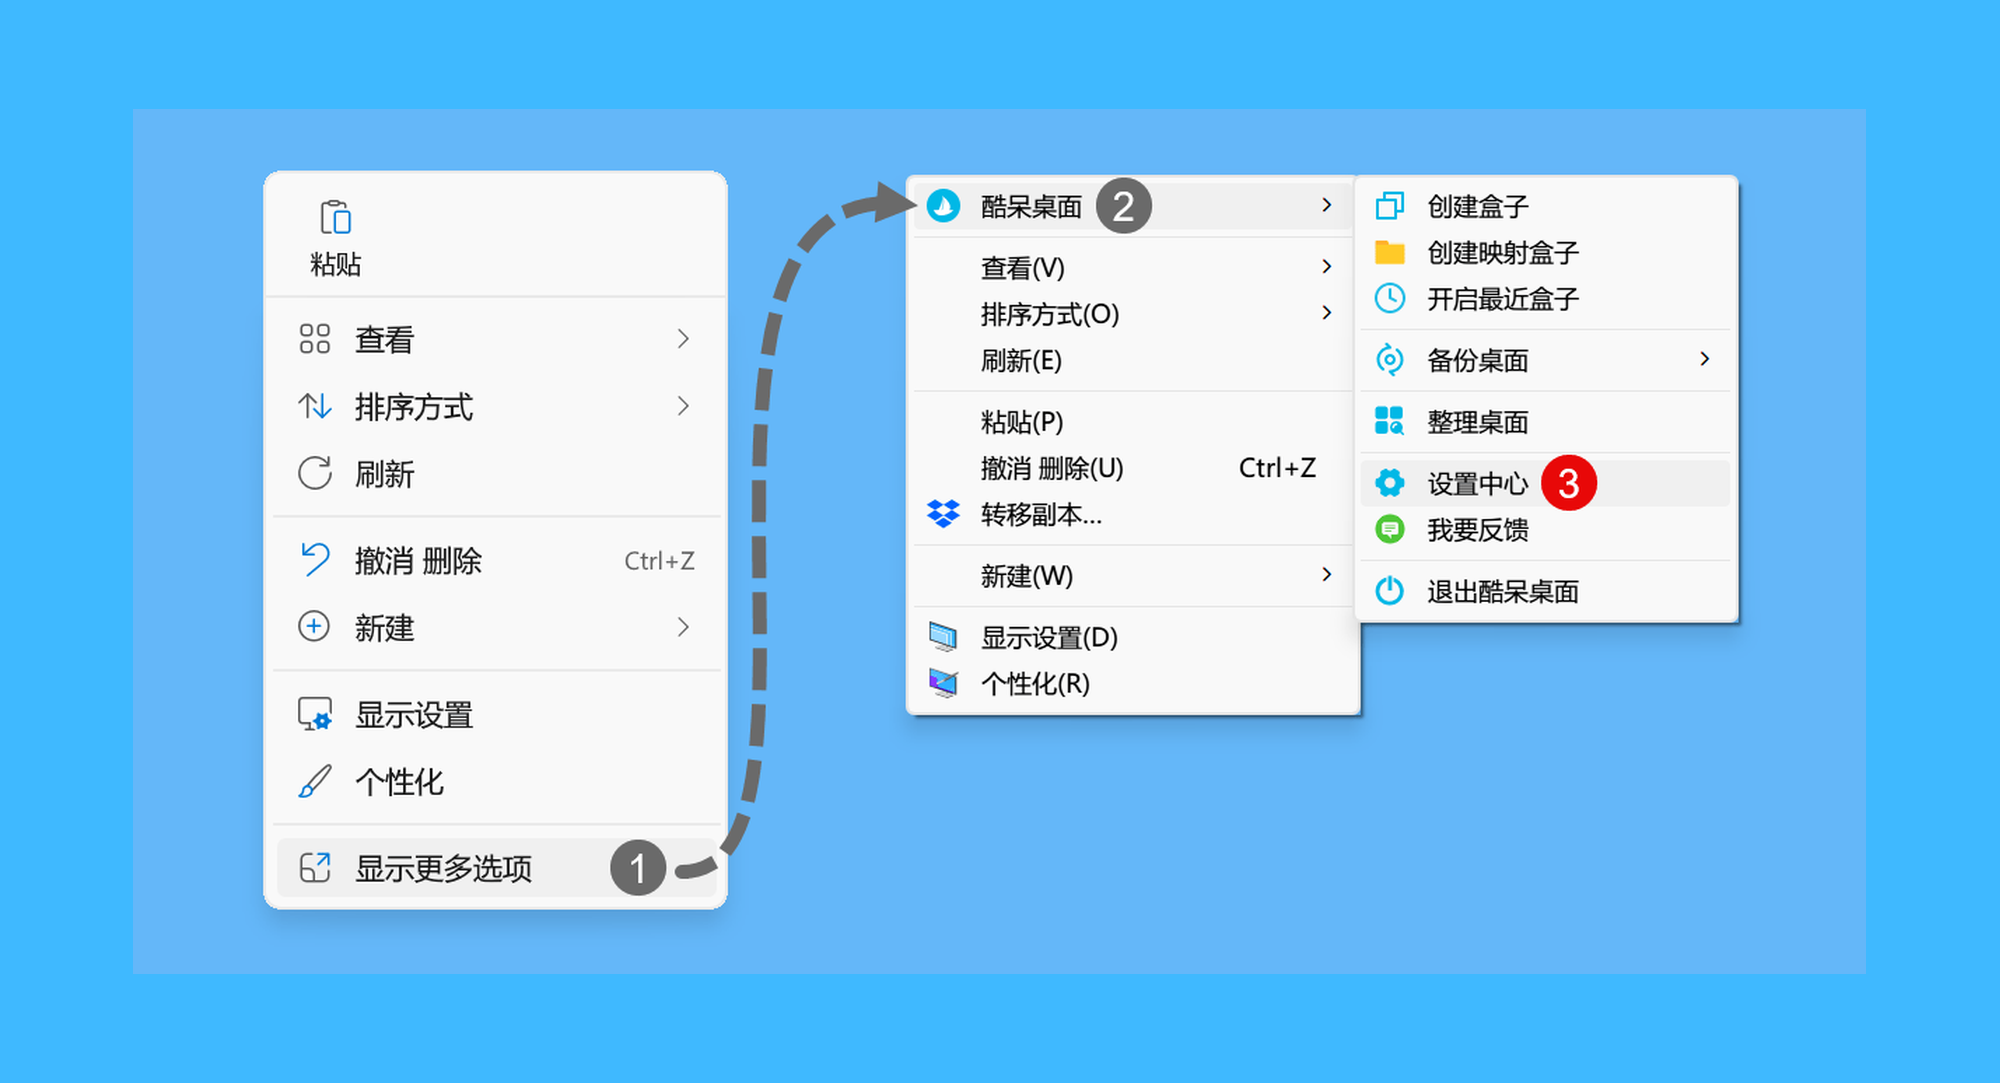The width and height of the screenshot is (2000, 1083).
Task: Click the paste clipboard icon
Action: pos(335,217)
